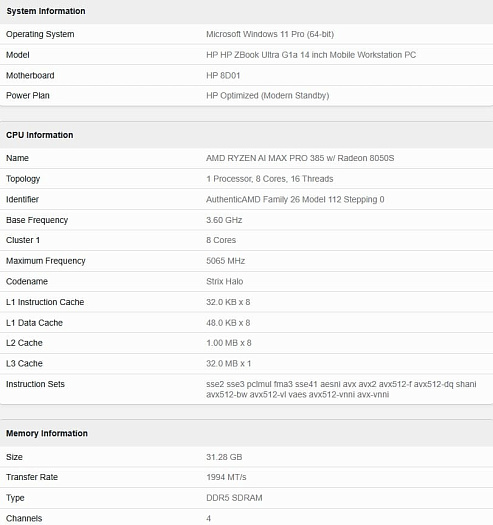Screen dimensions: 493x525
Task: Select the 5065 MHz maximum frequency value
Action: click(225, 261)
